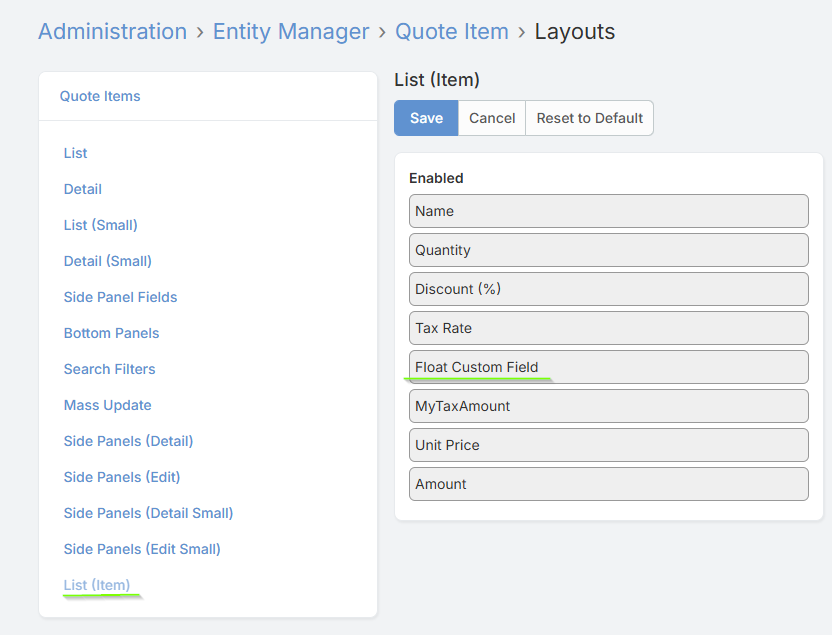The height and width of the screenshot is (635, 832).
Task: Select the MyTaxAmount enabled field
Action: [608, 406]
